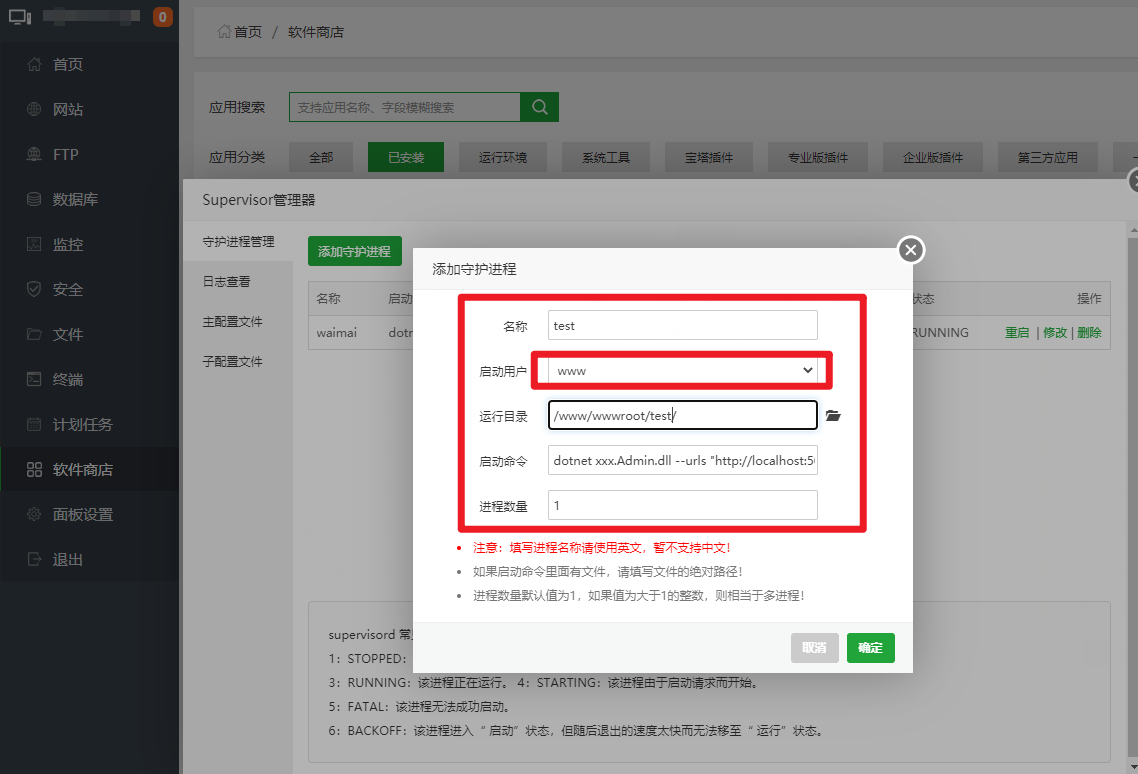Click the 进程数量 input field
This screenshot has height=774, width=1138.
[683, 505]
